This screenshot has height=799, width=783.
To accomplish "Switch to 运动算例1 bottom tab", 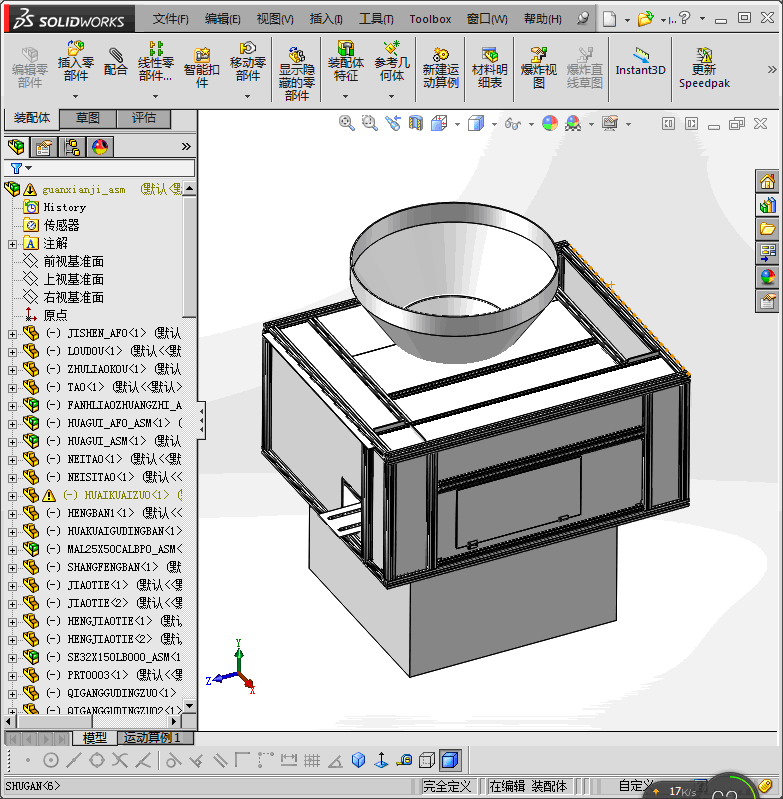I will click(155, 737).
